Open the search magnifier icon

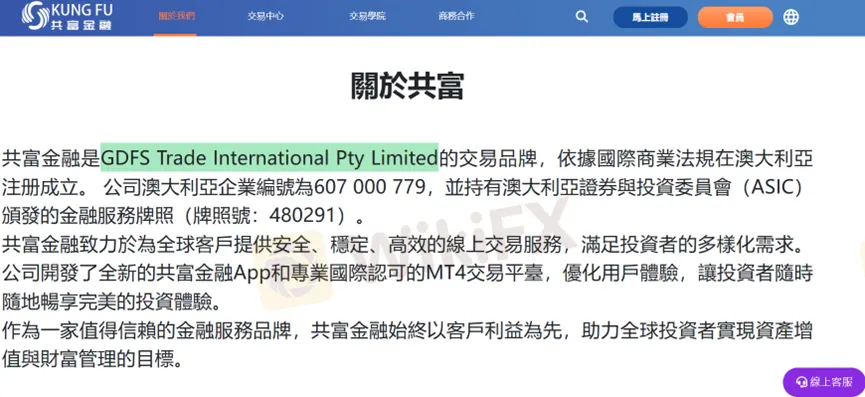click(581, 17)
